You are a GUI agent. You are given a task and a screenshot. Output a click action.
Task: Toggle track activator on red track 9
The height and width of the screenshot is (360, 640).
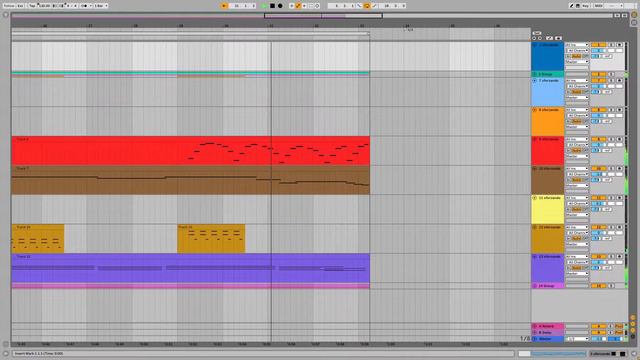[599, 139]
